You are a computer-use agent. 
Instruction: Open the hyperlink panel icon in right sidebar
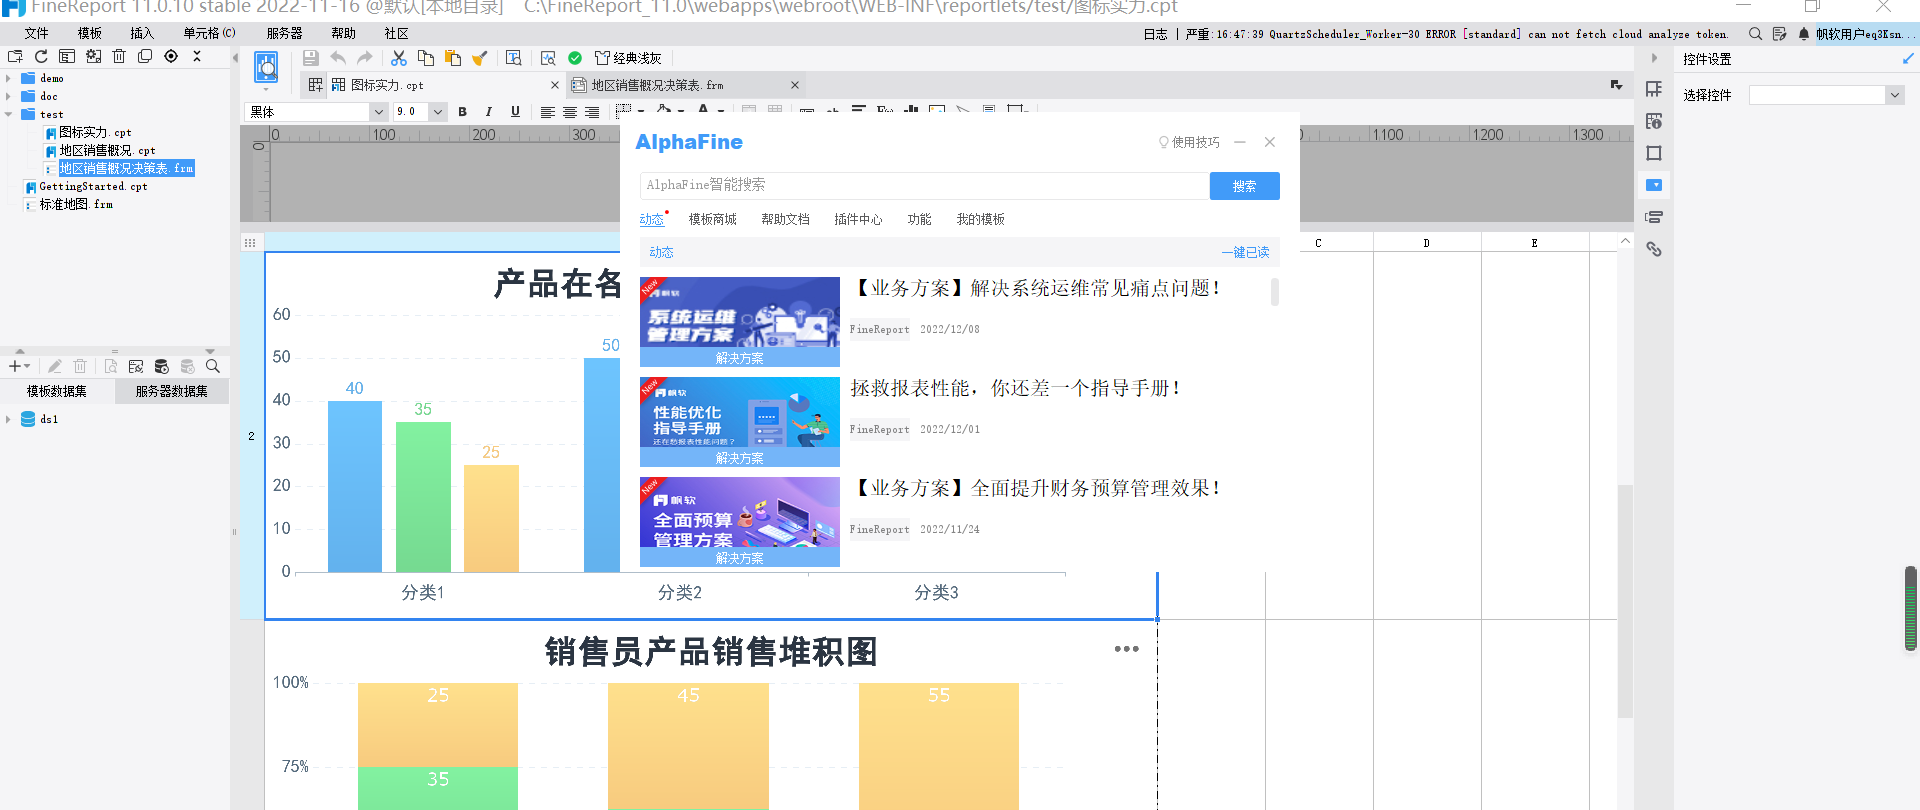point(1654,249)
